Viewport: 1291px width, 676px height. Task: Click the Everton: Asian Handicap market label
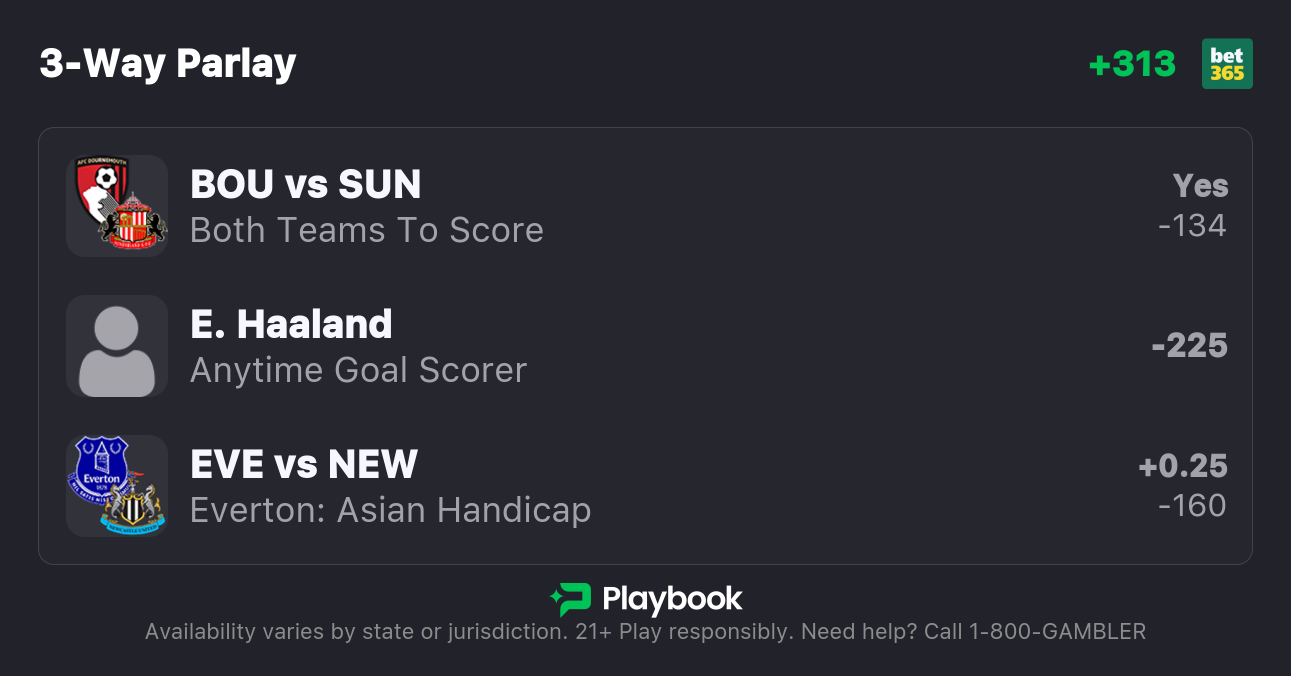[x=390, y=510]
